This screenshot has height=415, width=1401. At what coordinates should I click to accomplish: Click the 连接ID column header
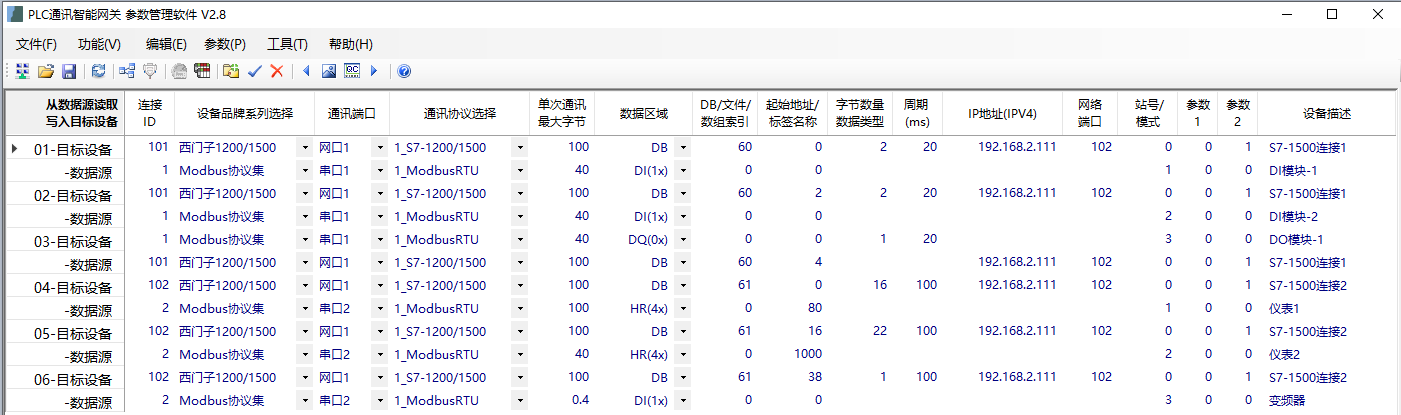pyautogui.click(x=150, y=113)
